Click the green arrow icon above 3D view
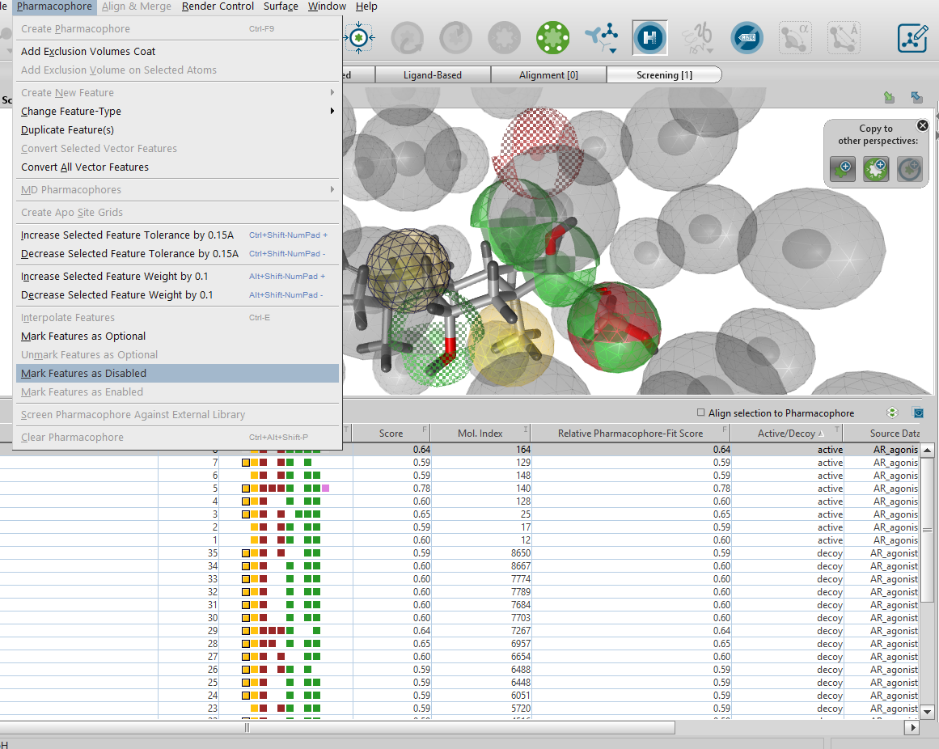Screen dimensions: 939x749 point(889,97)
